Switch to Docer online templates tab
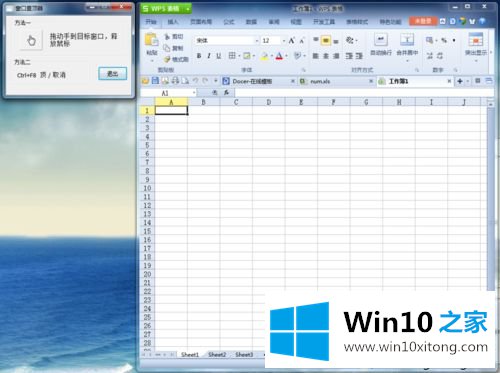500x373 pixels. point(259,81)
